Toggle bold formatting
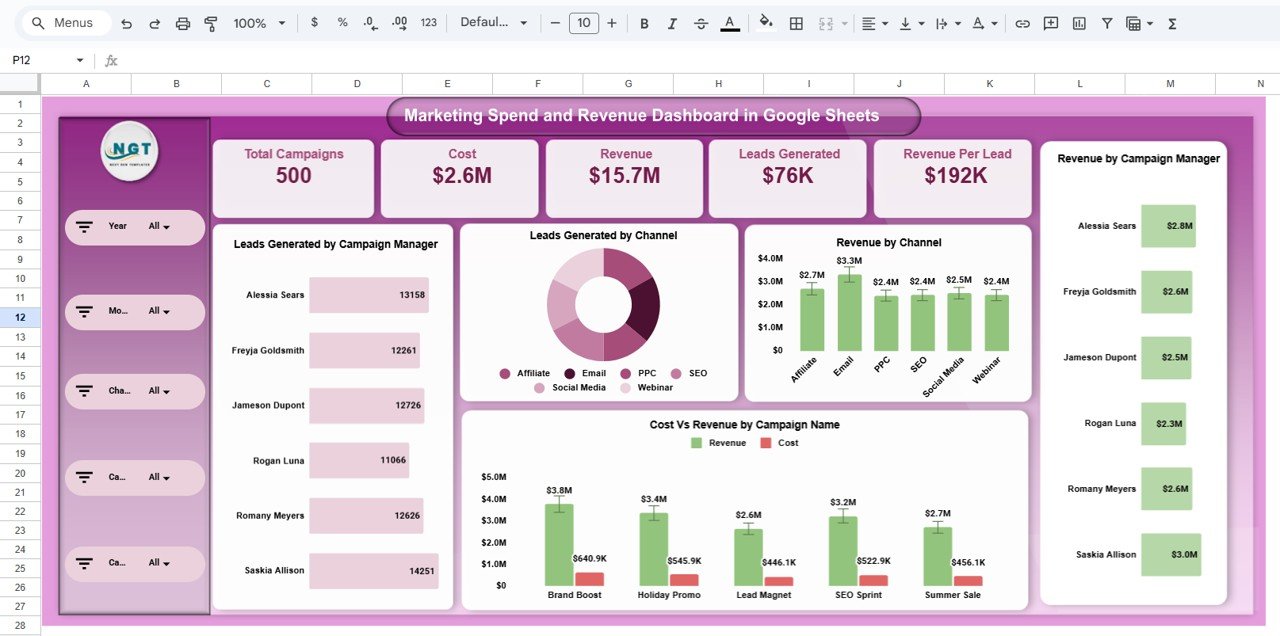 [x=644, y=22]
